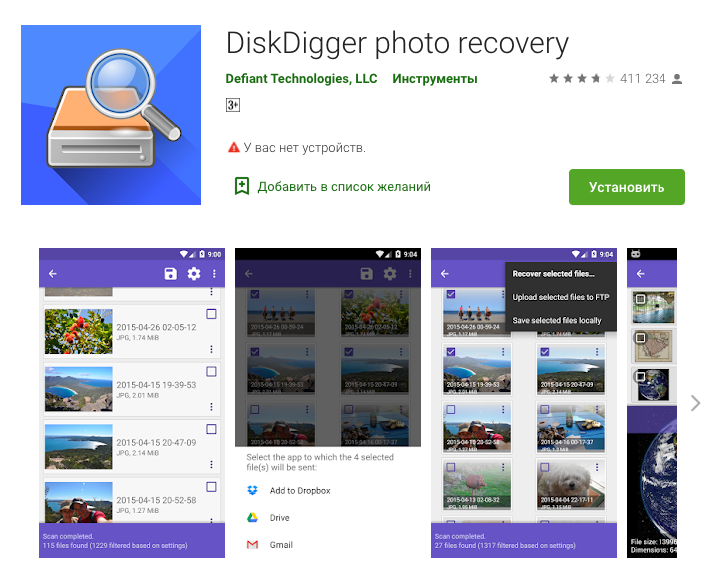
Task: Check the box on the map thumbnail
Action: coord(640,337)
